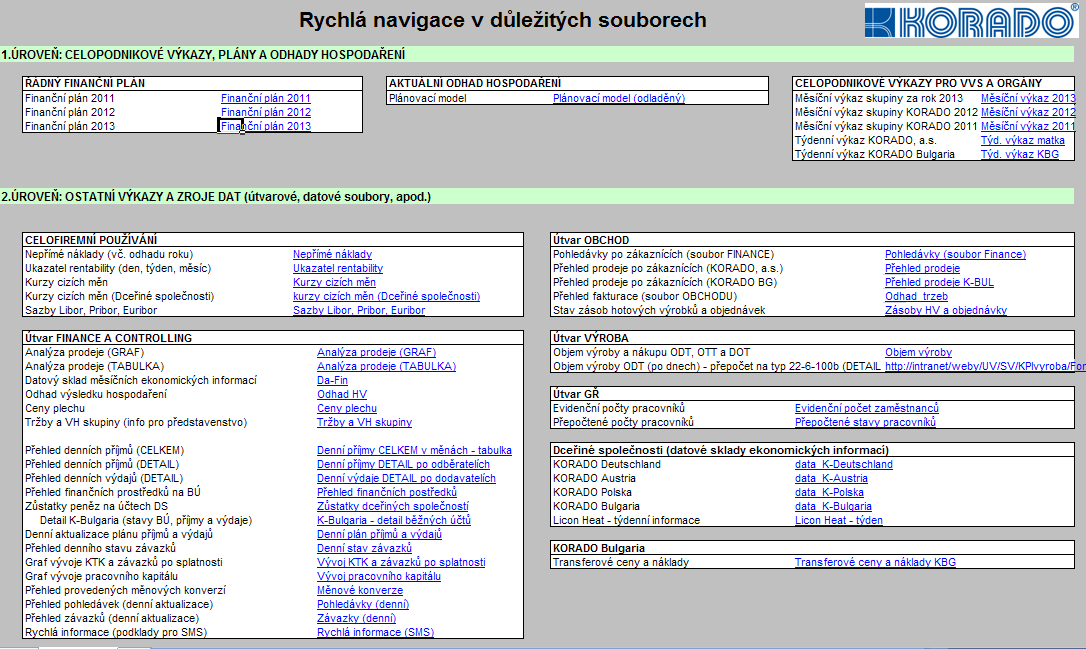Open Plánovací model (odladěný) link
The image size is (1086, 649).
coord(618,98)
